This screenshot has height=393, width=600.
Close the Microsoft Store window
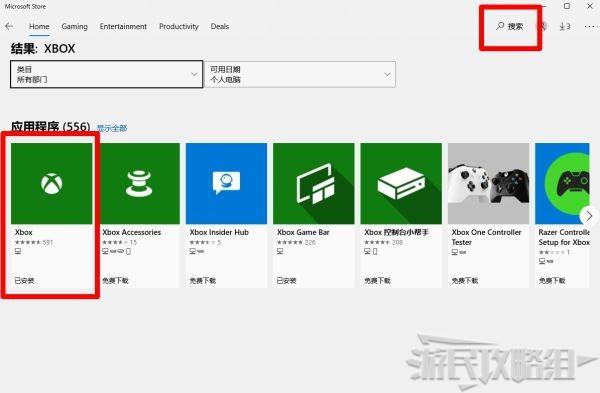pyautogui.click(x=590, y=6)
